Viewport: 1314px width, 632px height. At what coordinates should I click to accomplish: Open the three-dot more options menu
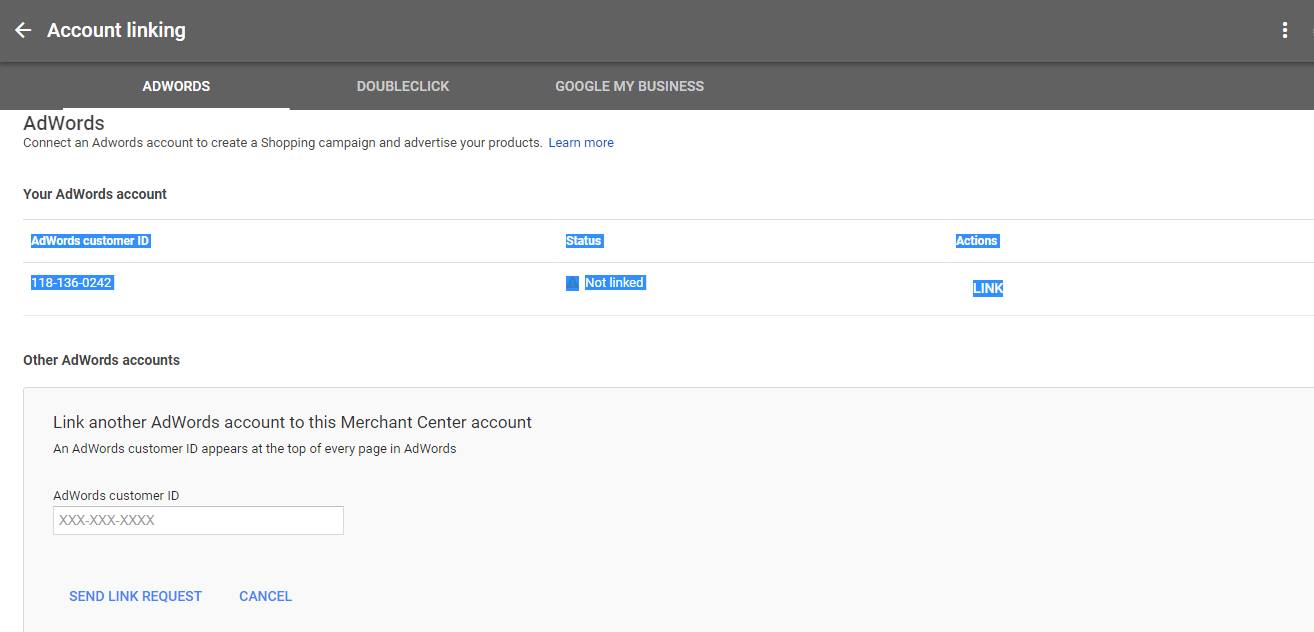[x=1285, y=31]
